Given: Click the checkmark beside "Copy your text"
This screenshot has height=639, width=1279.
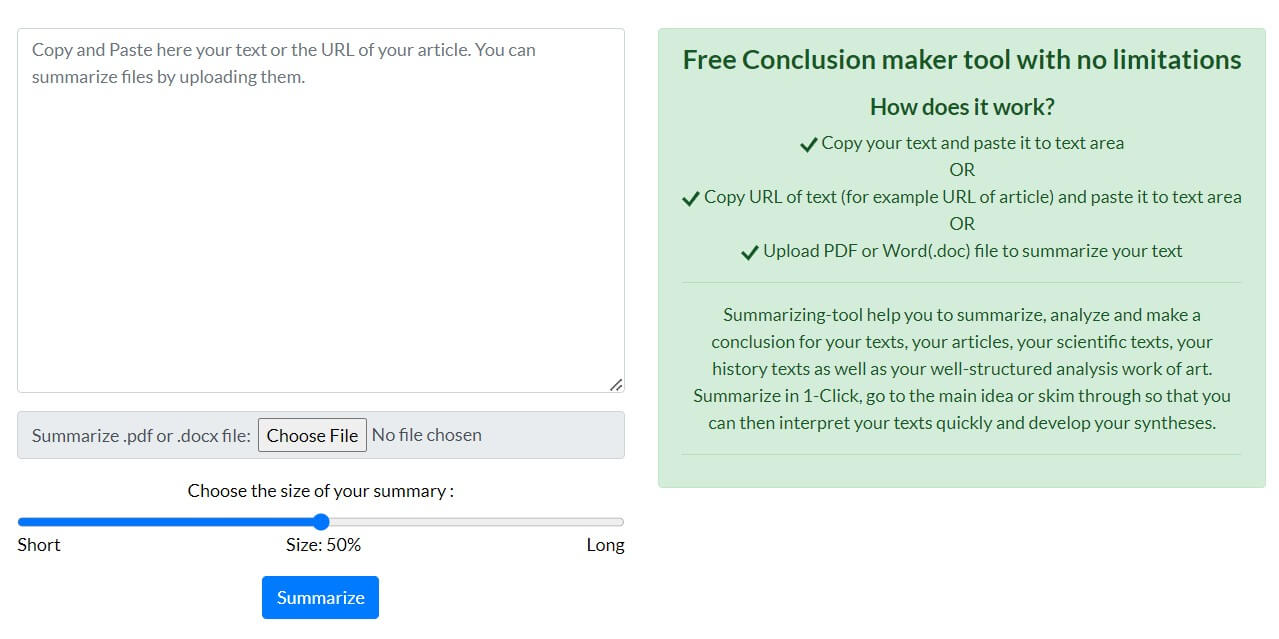Looking at the screenshot, I should click(809, 144).
